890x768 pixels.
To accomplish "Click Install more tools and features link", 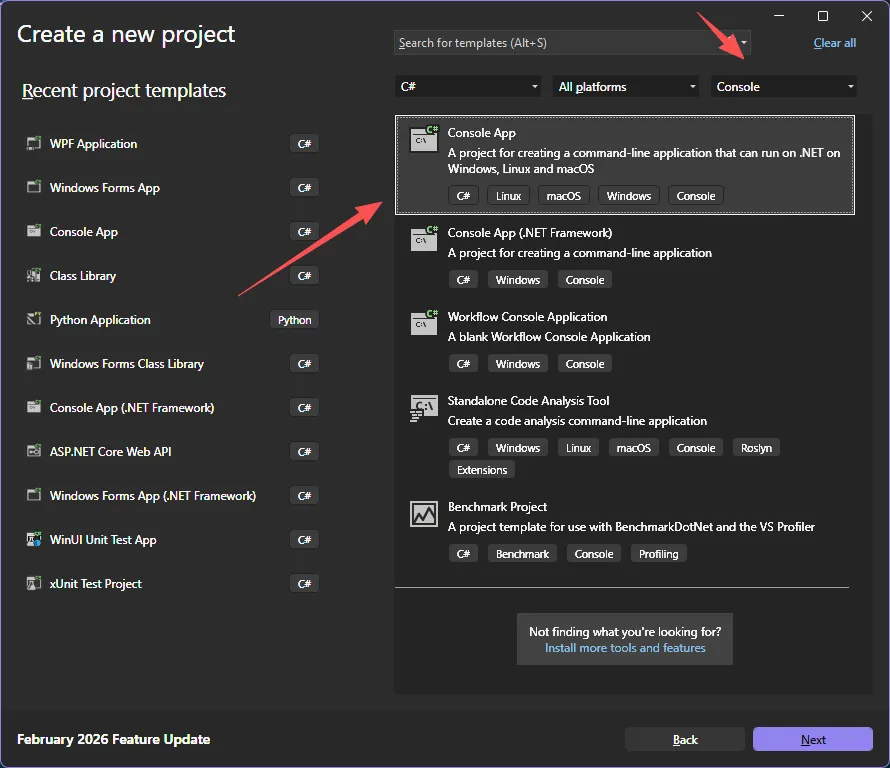I will click(x=625, y=648).
